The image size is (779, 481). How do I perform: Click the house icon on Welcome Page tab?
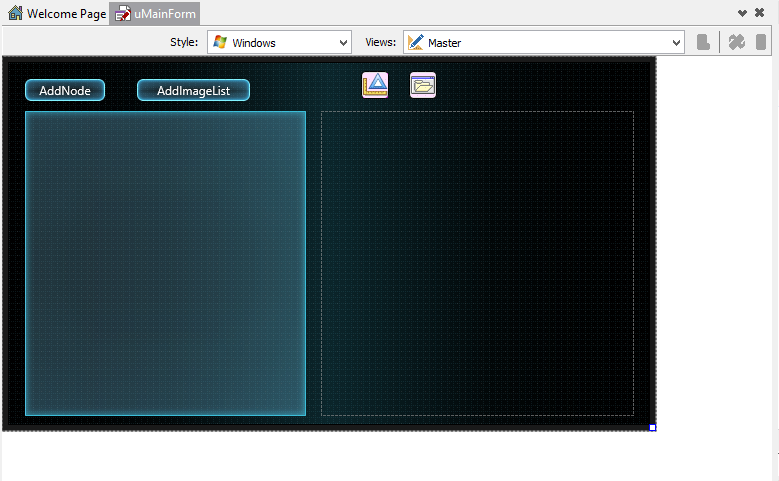15,13
